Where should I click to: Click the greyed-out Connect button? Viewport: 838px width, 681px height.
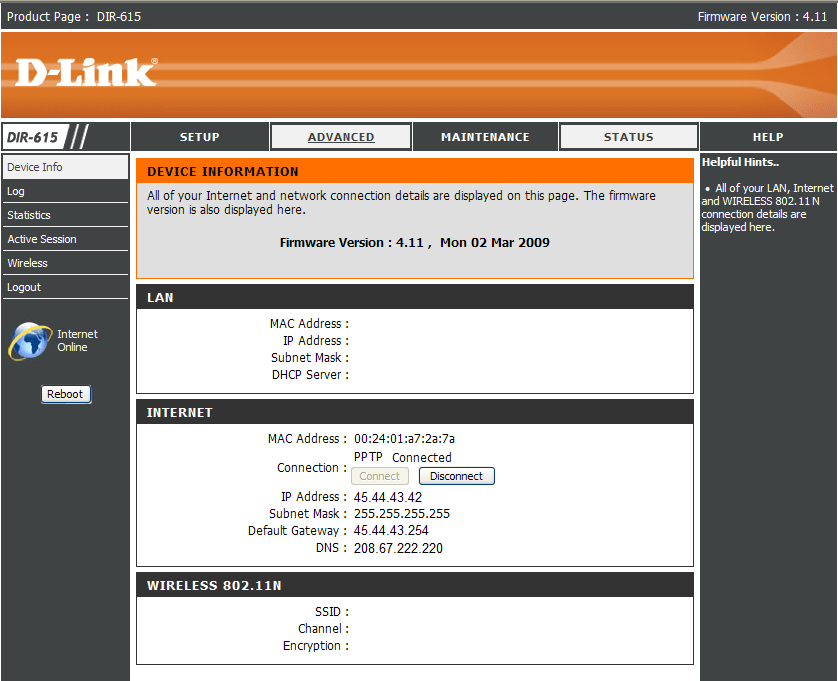[379, 476]
